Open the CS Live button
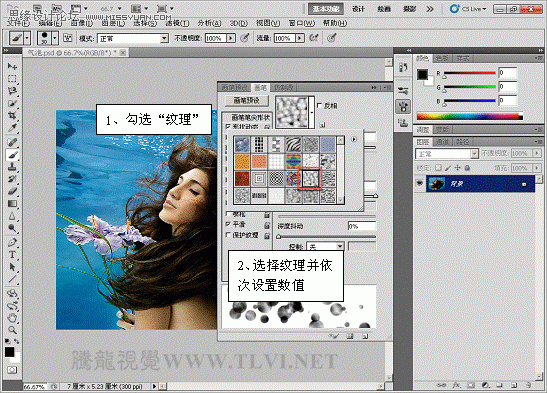The height and width of the screenshot is (393, 547). tap(468, 9)
